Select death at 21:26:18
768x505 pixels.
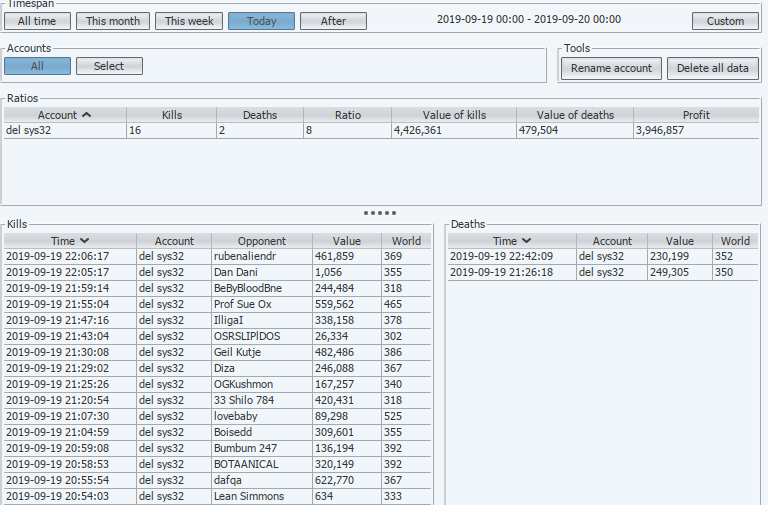pos(603,272)
